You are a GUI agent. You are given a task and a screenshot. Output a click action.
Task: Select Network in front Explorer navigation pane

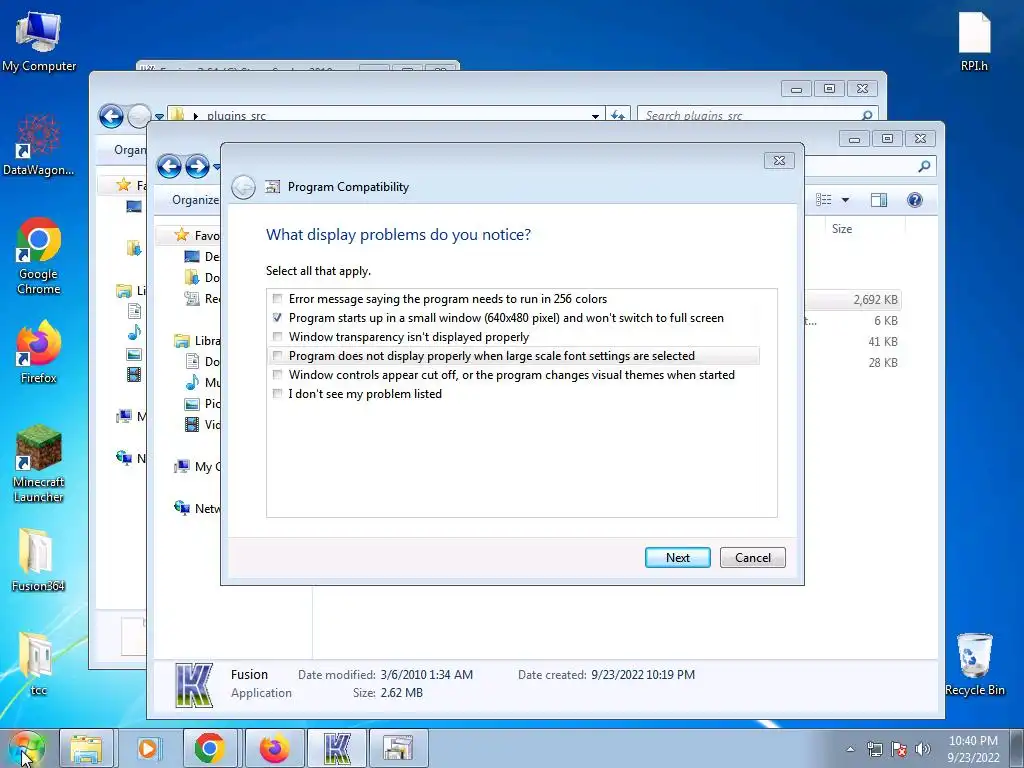[x=199, y=508]
